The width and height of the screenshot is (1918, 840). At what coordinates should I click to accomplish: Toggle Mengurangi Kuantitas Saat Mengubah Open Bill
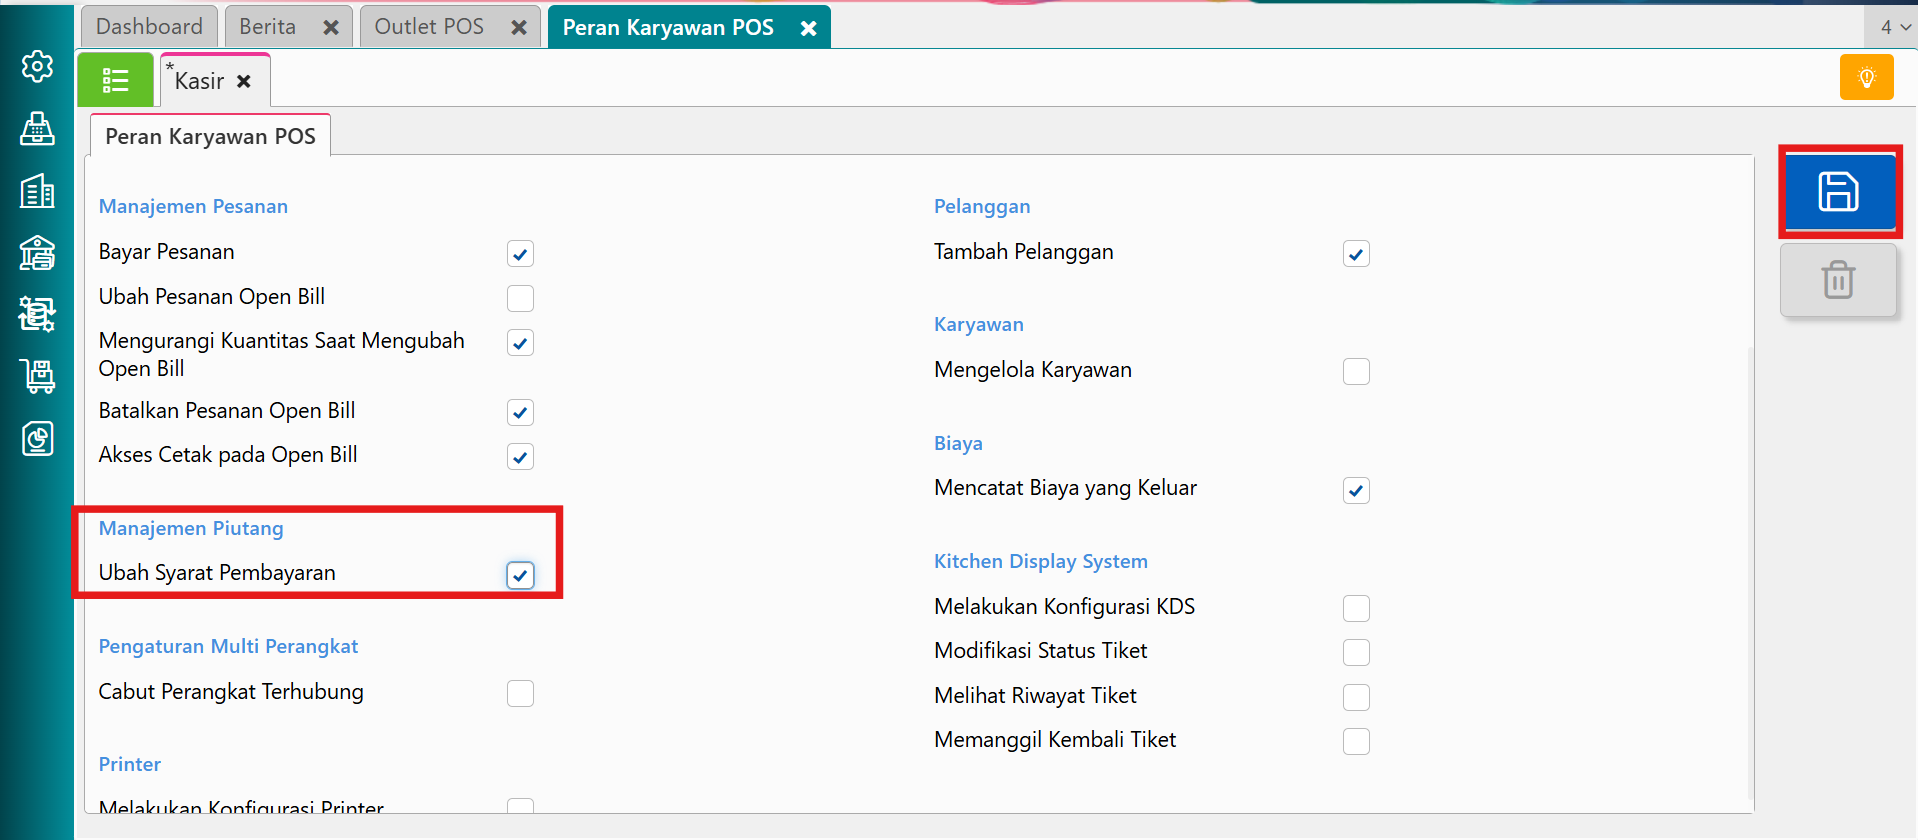(520, 343)
